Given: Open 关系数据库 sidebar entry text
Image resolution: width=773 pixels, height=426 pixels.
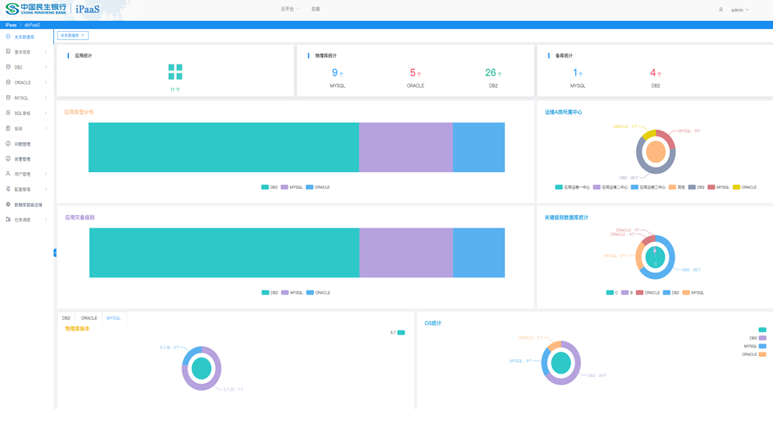Looking at the screenshot, I should point(24,37).
